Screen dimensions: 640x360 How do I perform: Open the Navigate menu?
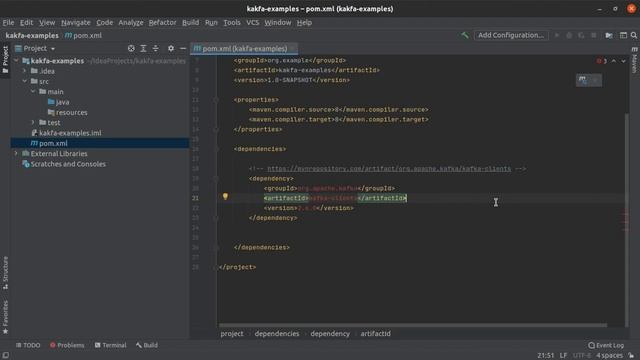coord(76,22)
